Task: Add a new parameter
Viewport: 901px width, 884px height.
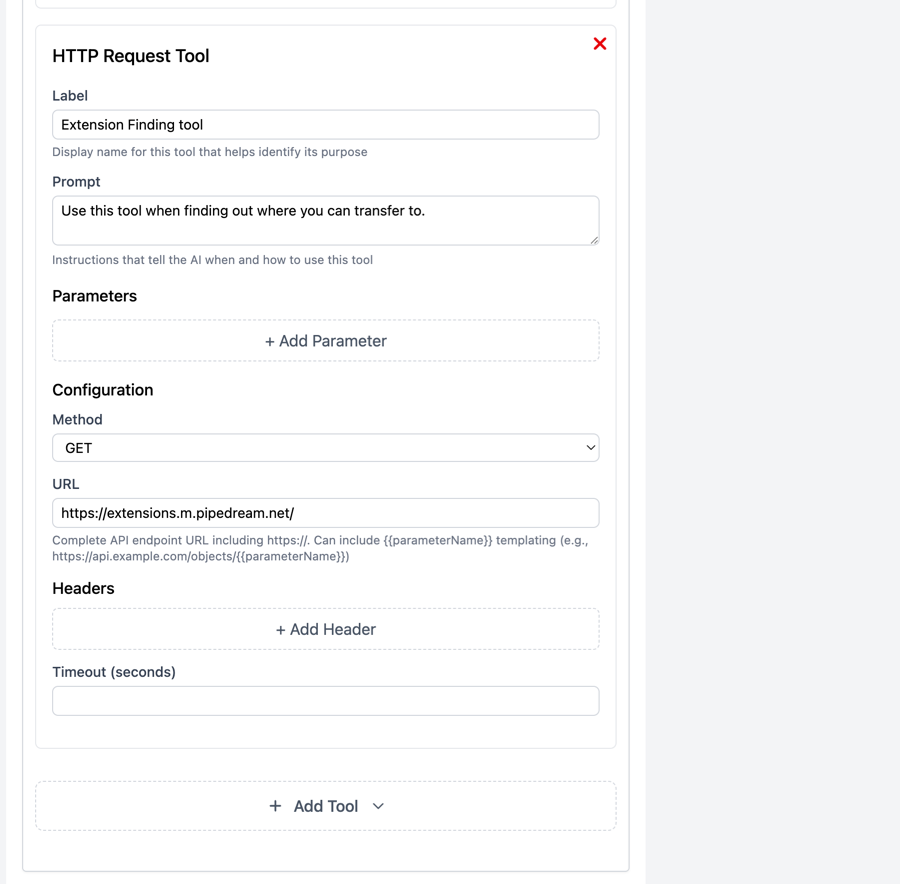Action: pyautogui.click(x=325, y=341)
